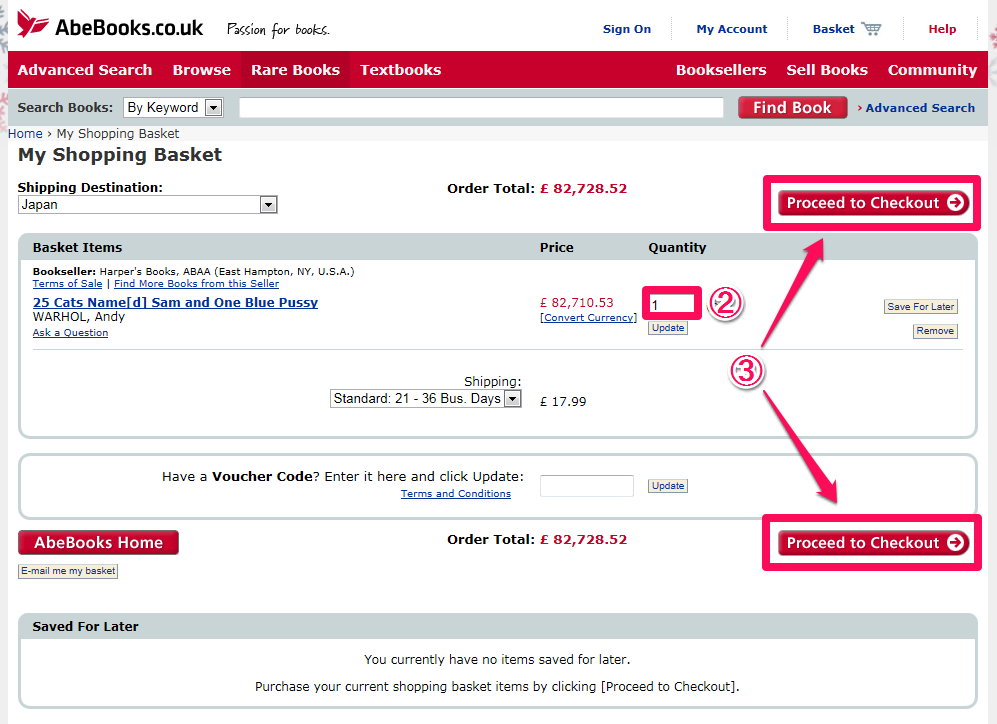
Task: Click Advanced Search link beside Find Book
Action: pos(919,108)
